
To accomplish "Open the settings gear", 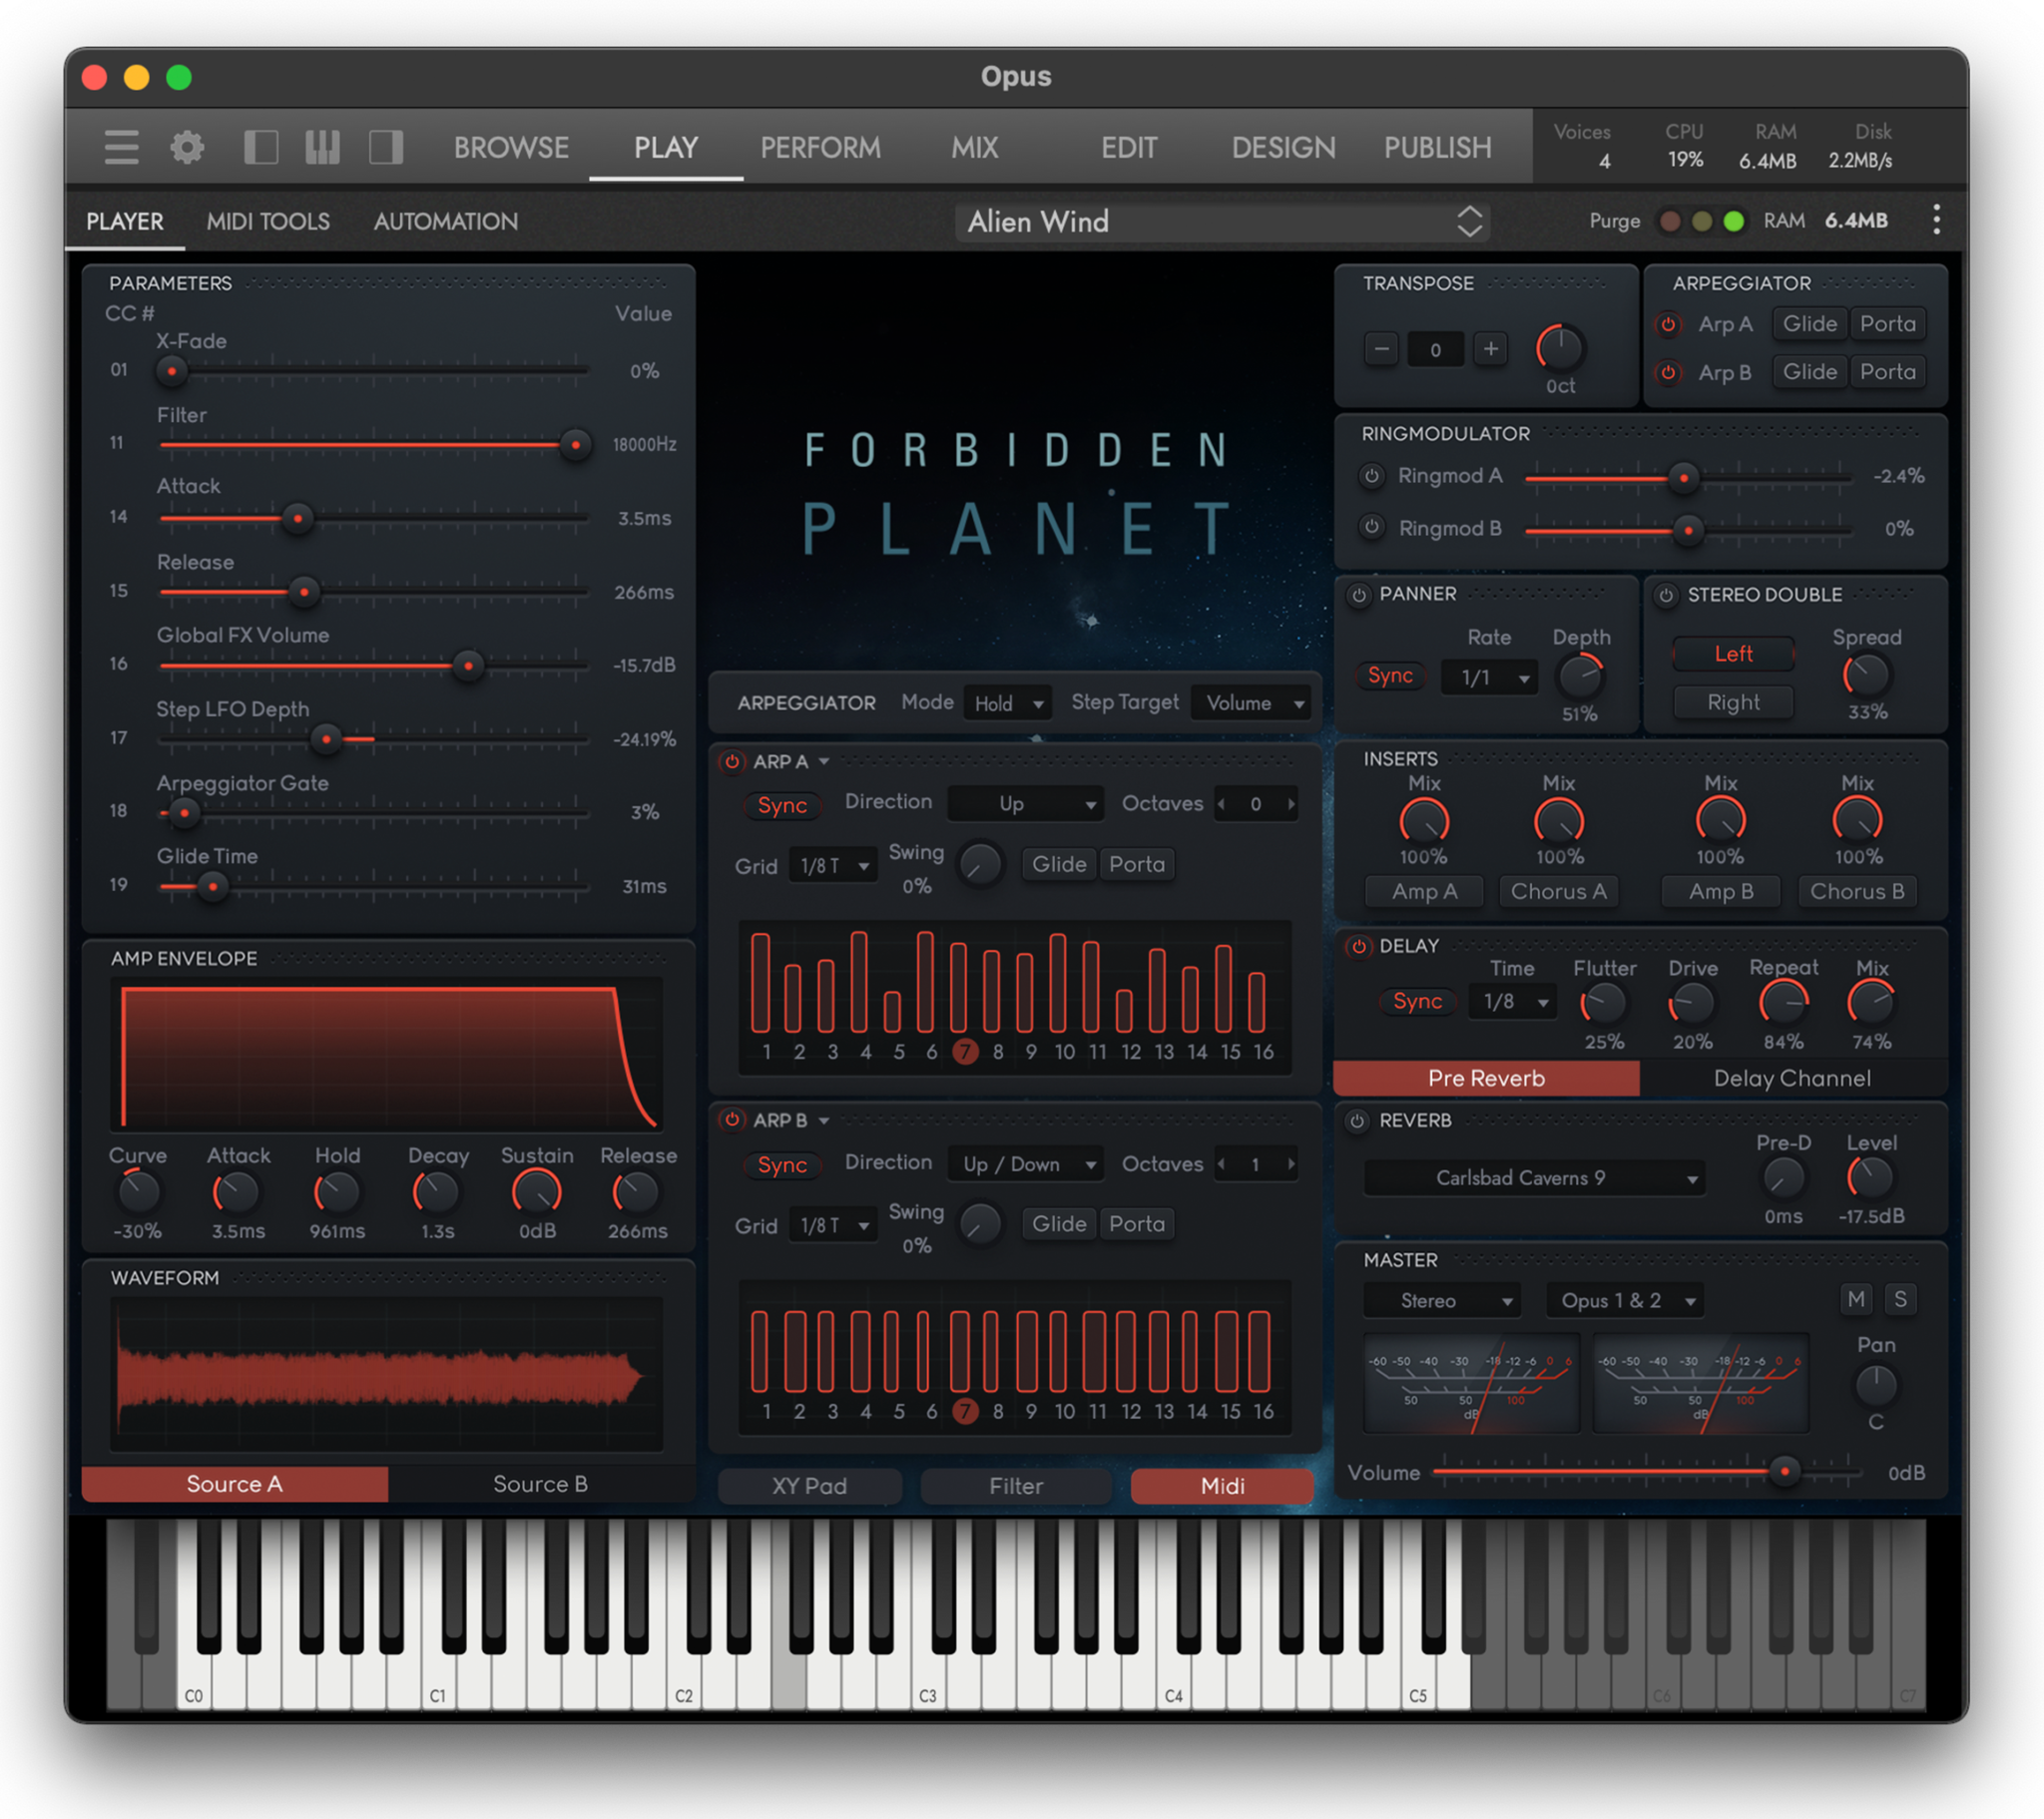I will pos(187,147).
